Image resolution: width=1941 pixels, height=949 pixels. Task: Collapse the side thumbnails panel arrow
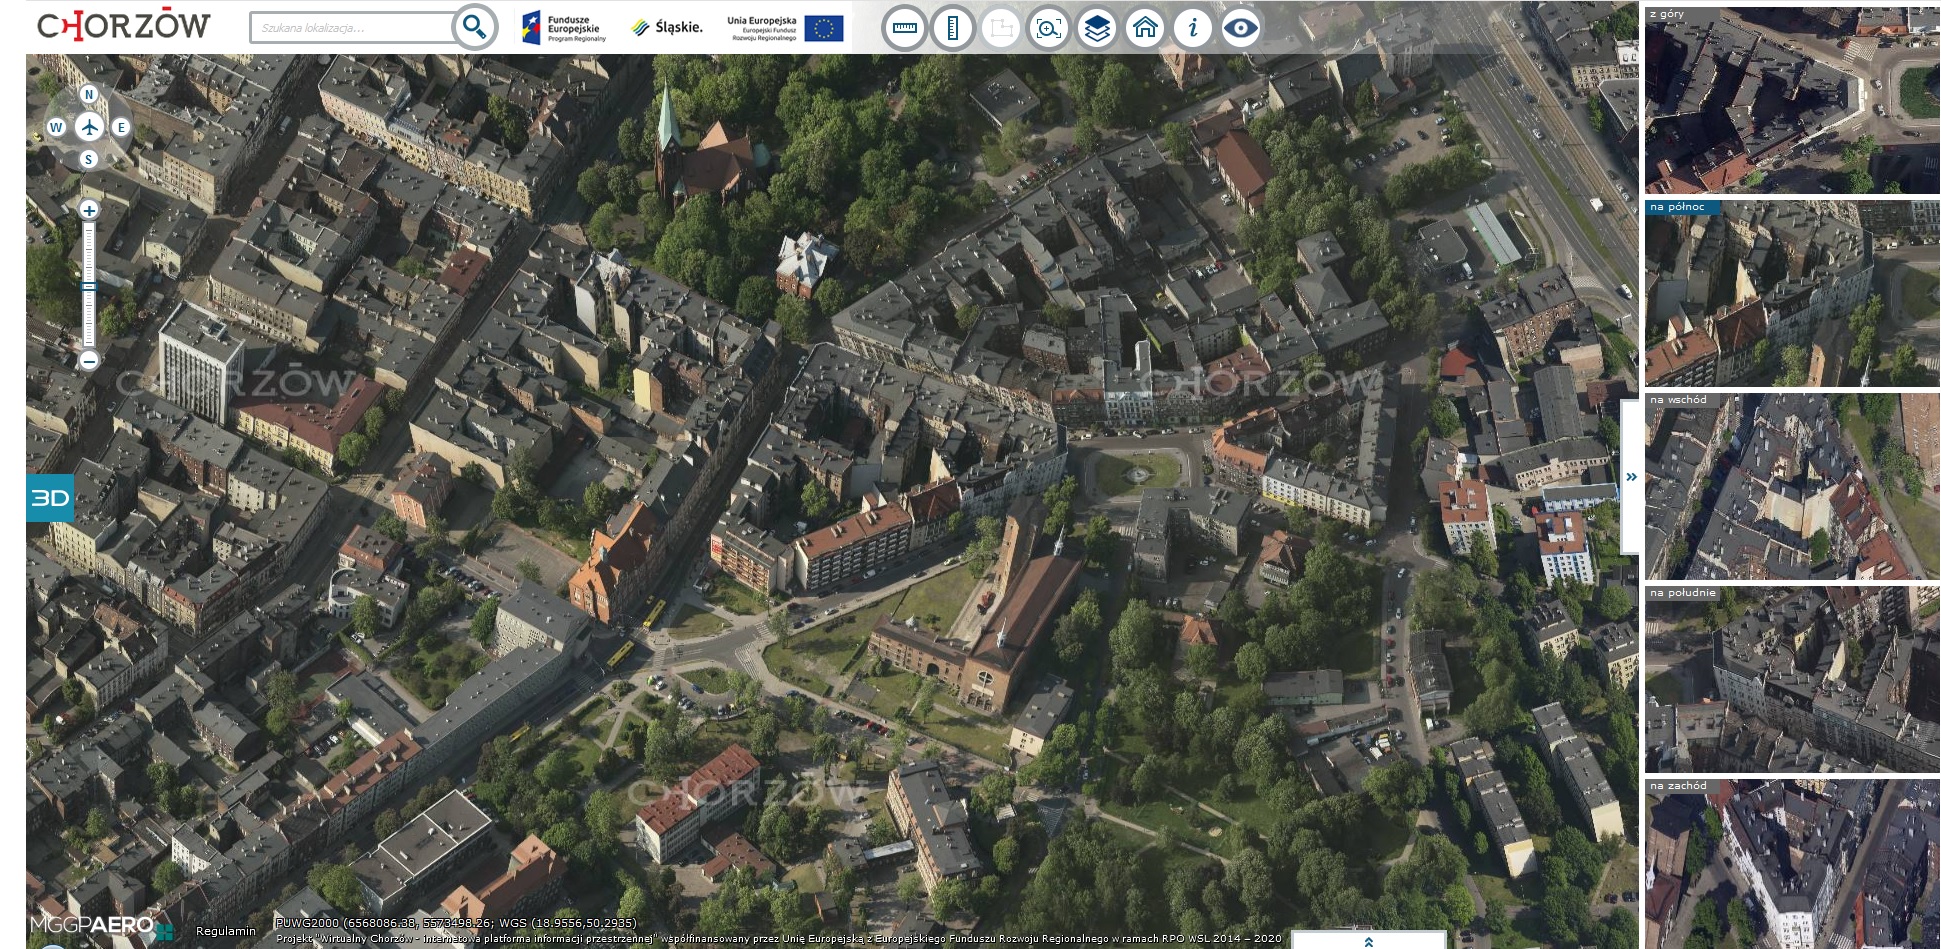click(x=1631, y=477)
